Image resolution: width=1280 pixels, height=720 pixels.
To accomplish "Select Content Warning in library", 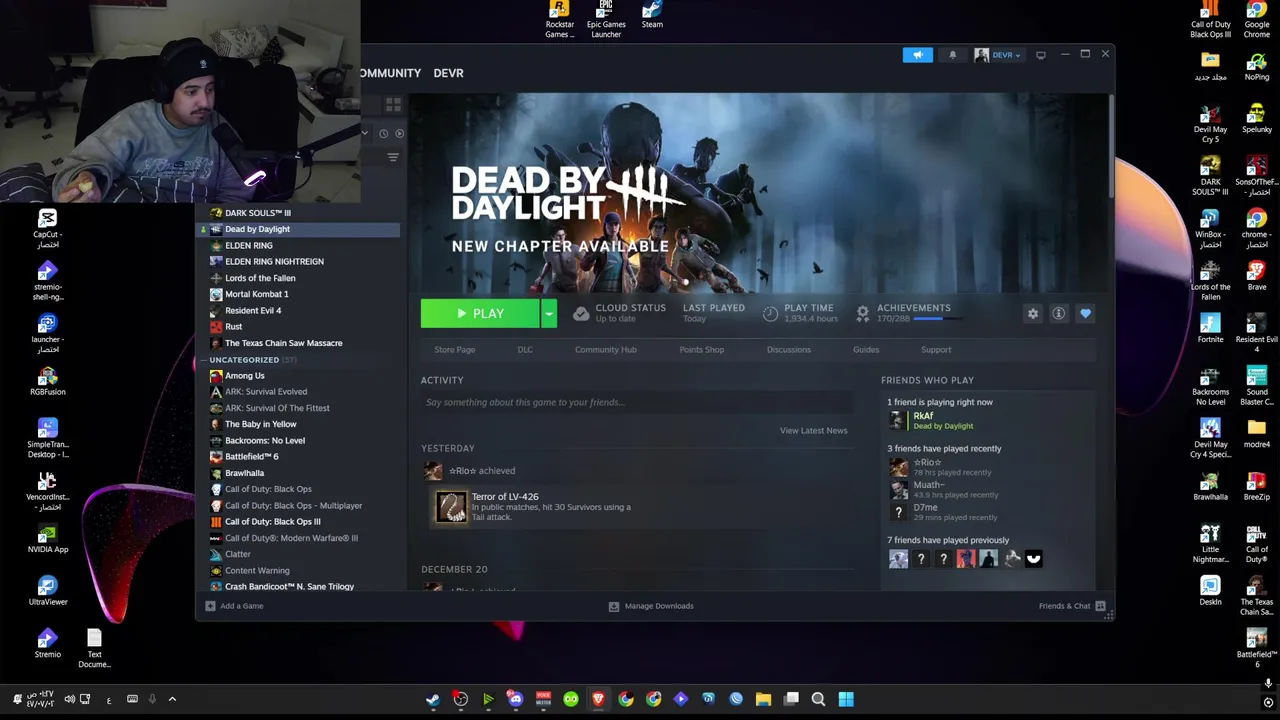I will coord(298,571).
